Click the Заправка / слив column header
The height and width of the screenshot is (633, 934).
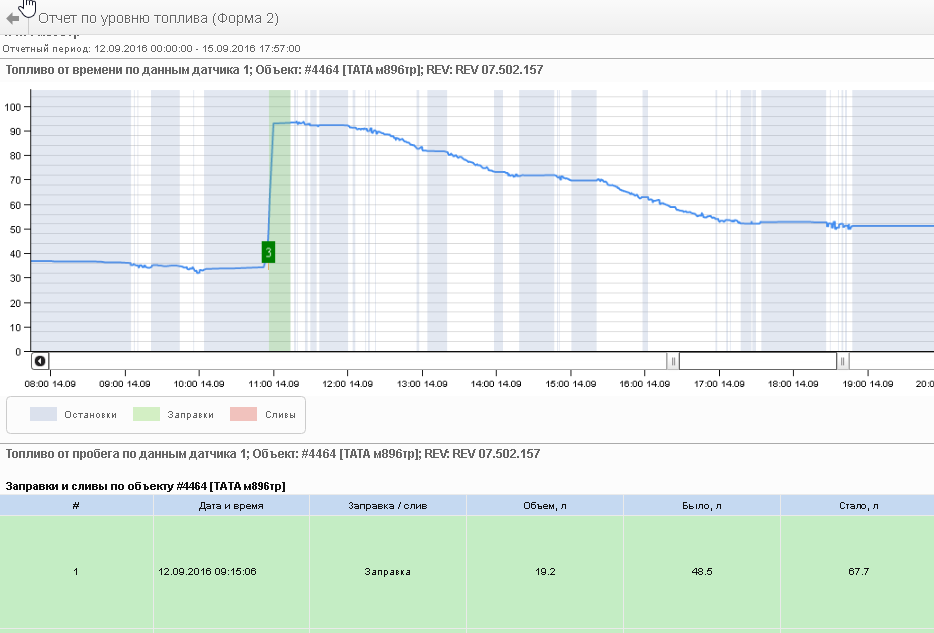click(387, 506)
